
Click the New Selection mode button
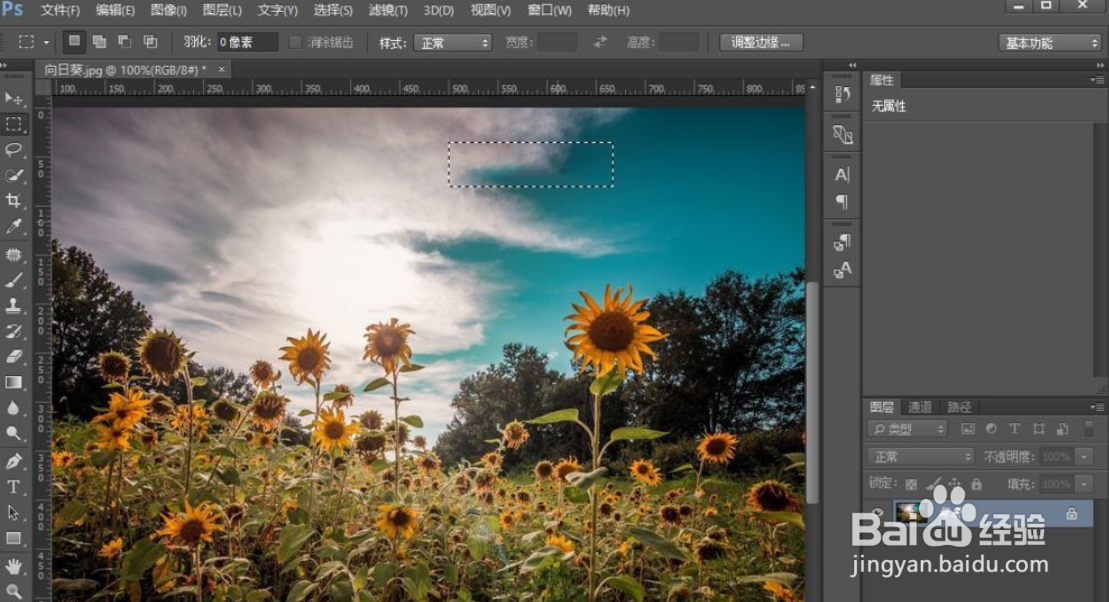(74, 42)
